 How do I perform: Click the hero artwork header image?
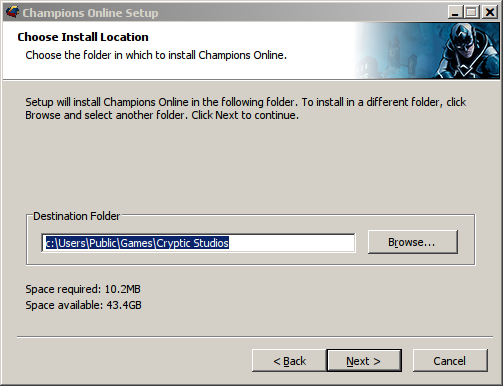tap(427, 50)
